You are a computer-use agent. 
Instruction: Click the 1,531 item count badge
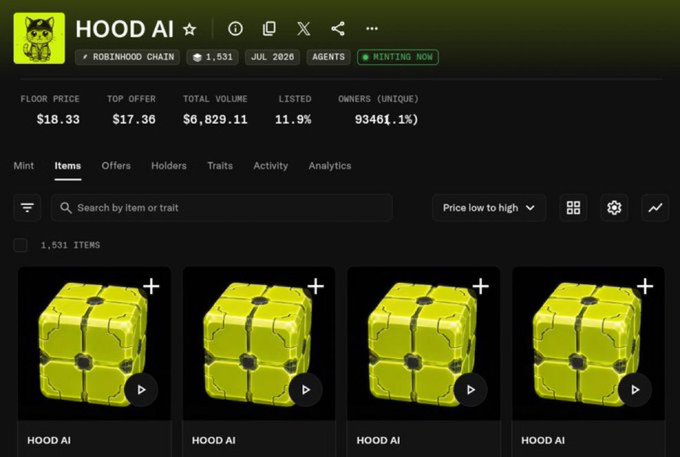212,57
